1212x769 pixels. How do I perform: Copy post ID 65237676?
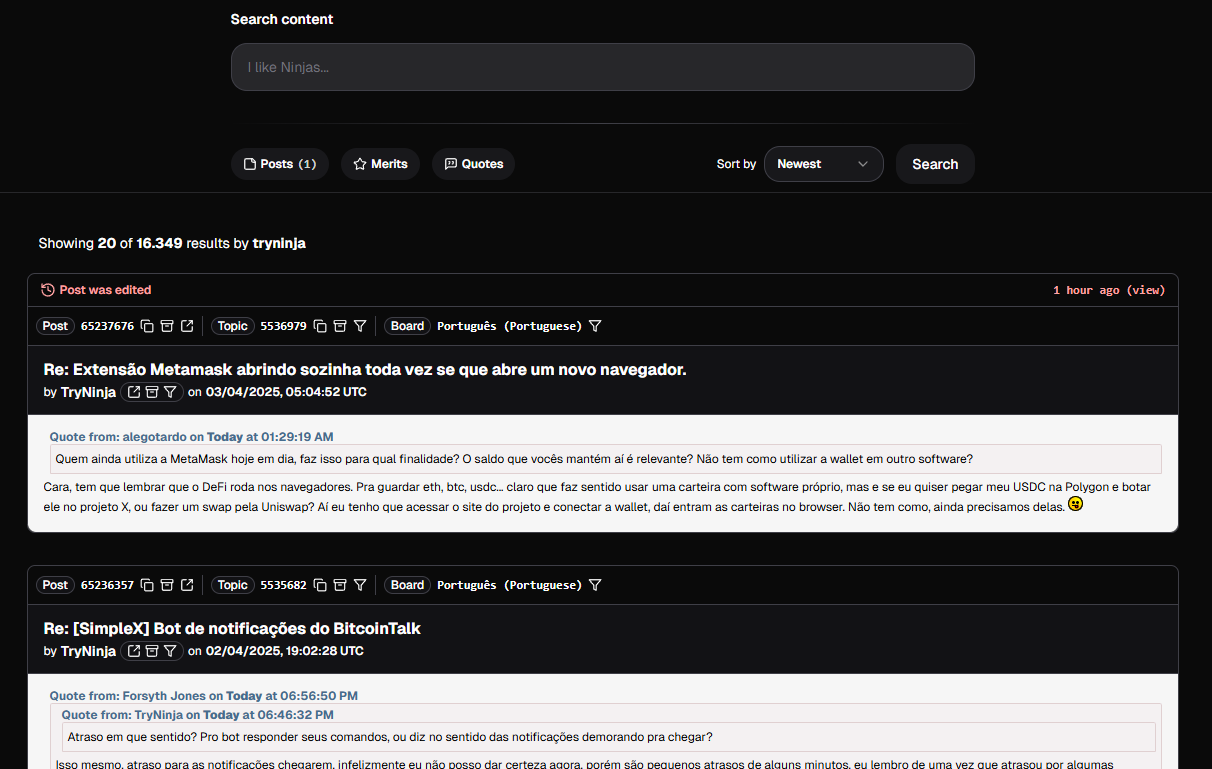coord(147,326)
